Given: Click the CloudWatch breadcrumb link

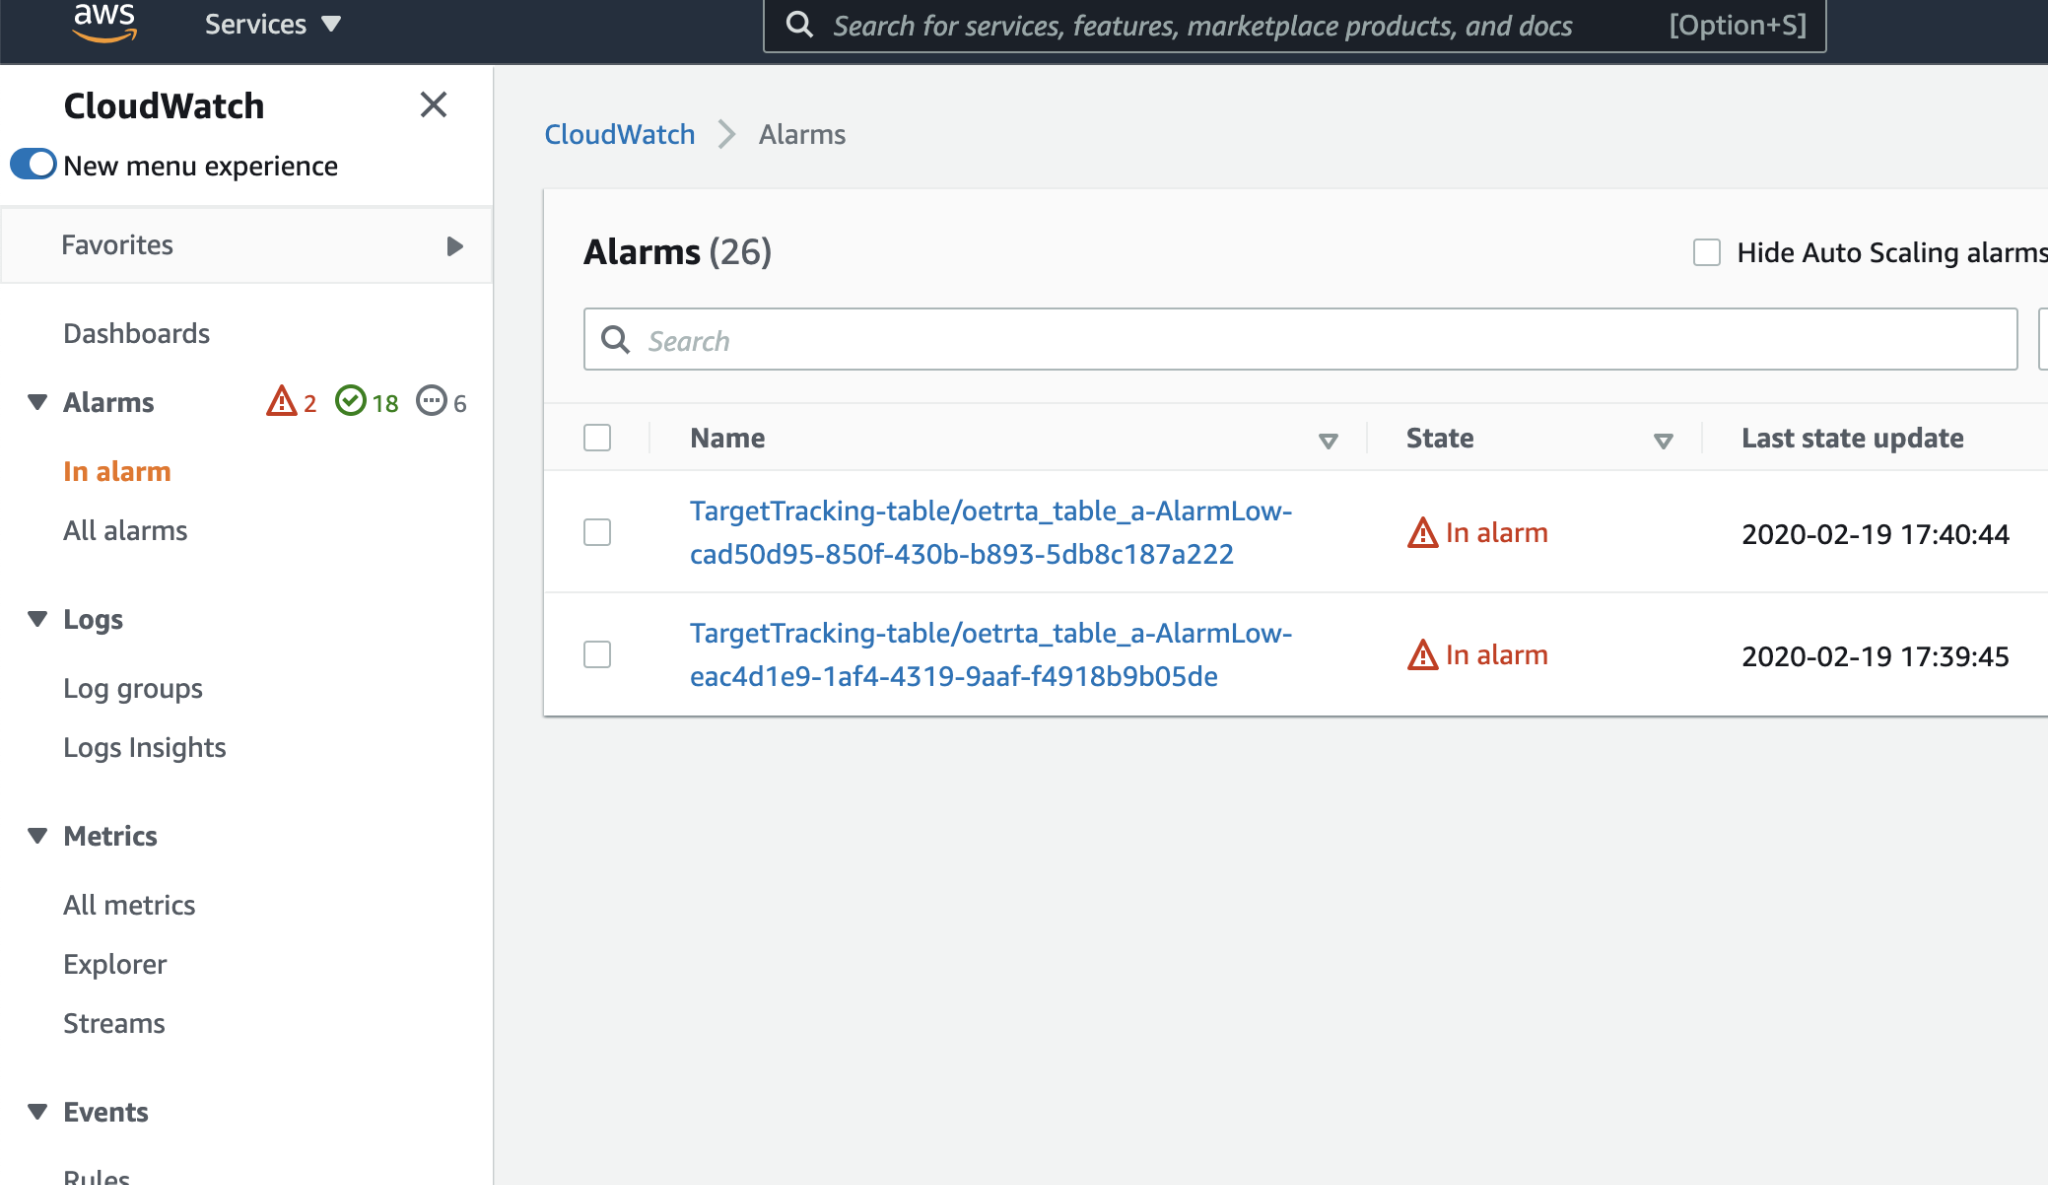Looking at the screenshot, I should 620,134.
